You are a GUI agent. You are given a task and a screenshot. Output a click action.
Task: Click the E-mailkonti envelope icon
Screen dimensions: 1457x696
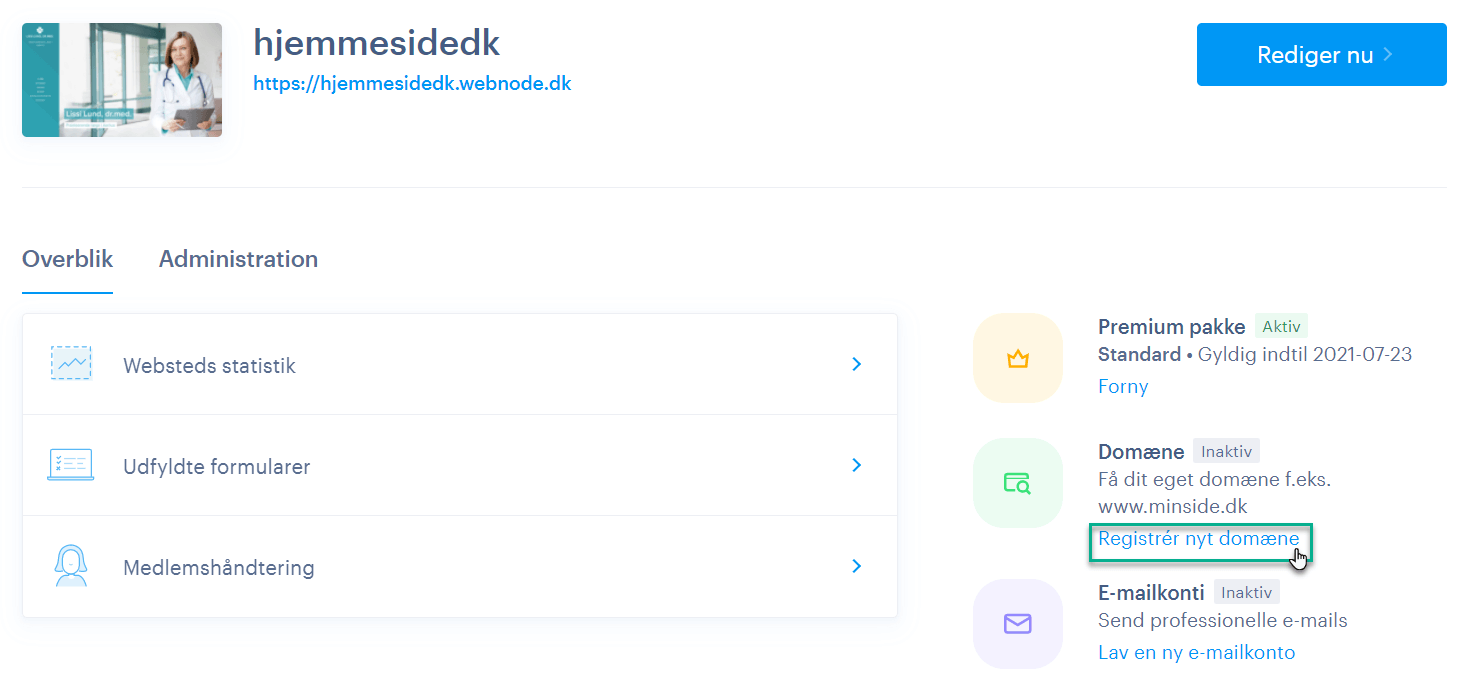pyautogui.click(x=1017, y=624)
